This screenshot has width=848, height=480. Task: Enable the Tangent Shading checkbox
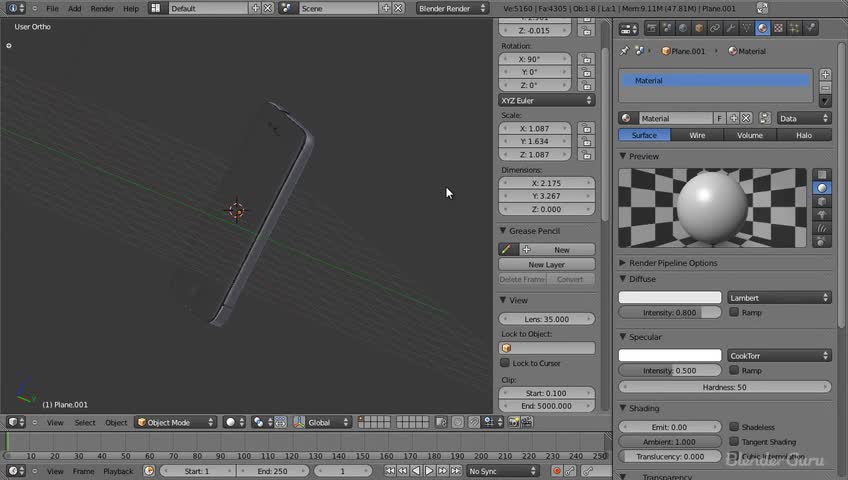click(x=734, y=441)
